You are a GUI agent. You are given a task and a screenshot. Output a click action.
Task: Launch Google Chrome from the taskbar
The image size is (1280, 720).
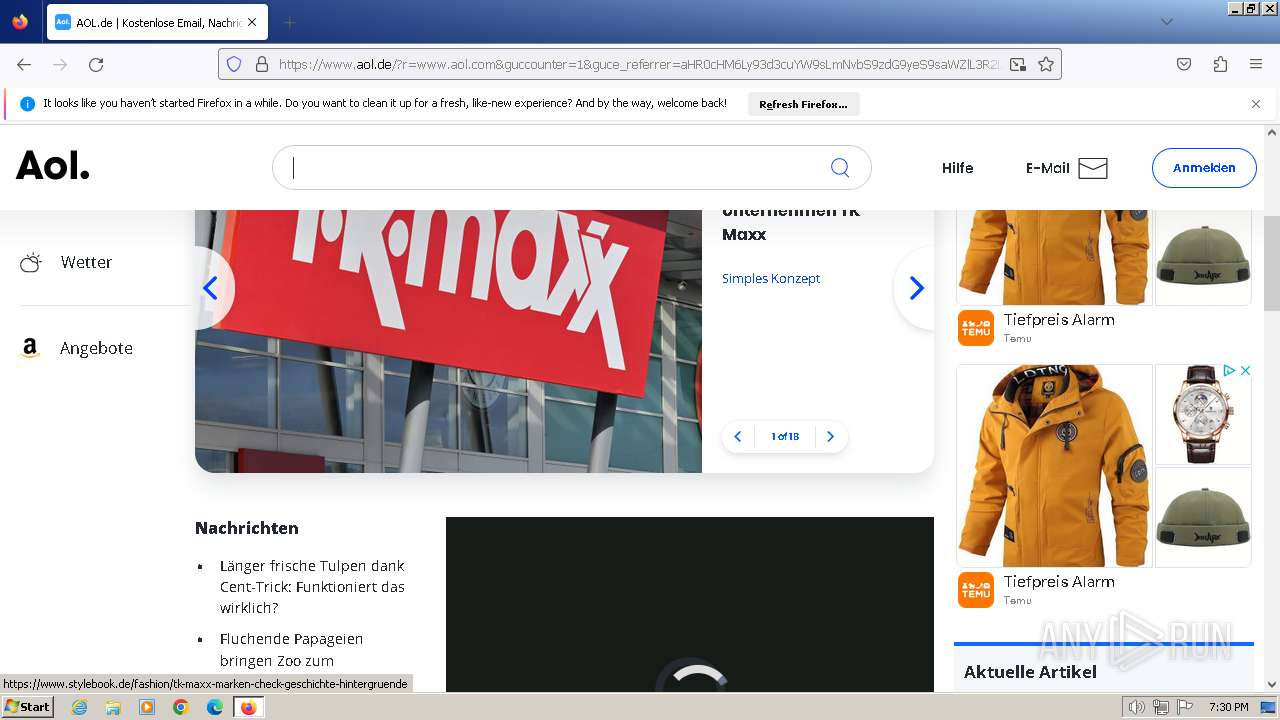pyautogui.click(x=181, y=707)
